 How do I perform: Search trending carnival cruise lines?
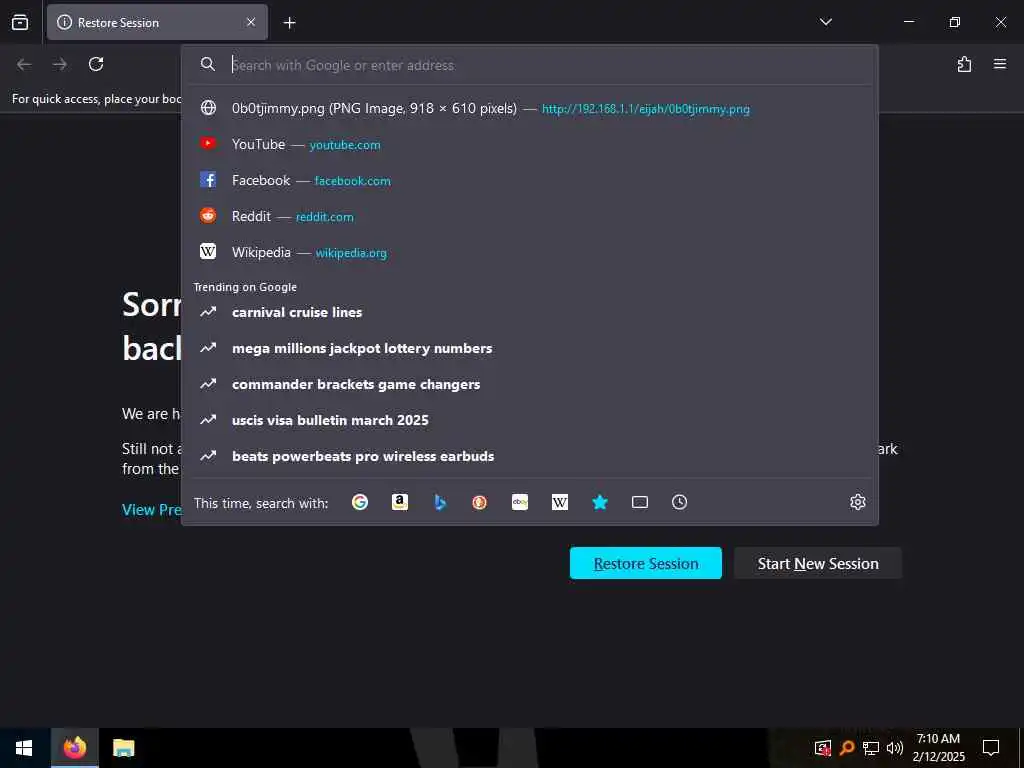[x=530, y=312]
